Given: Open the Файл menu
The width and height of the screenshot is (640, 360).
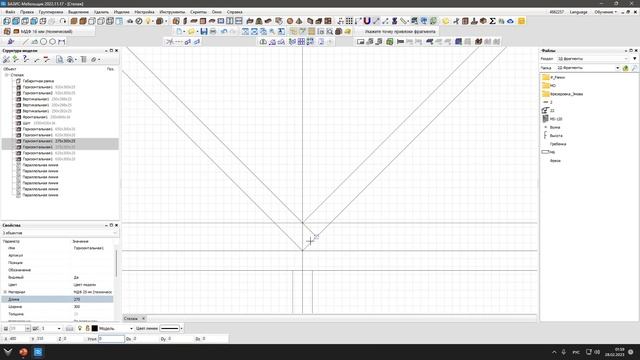Looking at the screenshot, I should click(10, 12).
